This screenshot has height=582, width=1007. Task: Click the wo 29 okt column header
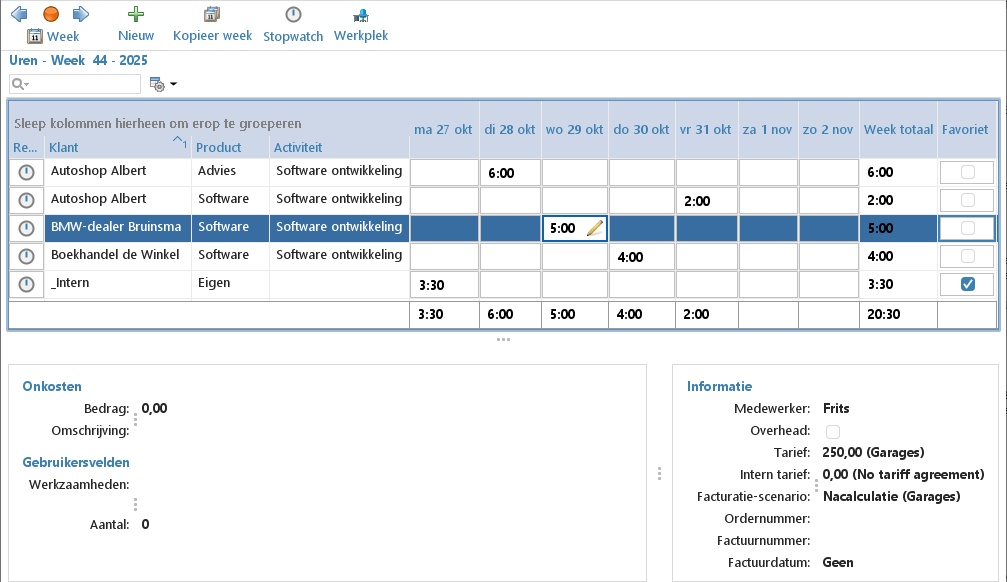click(574, 129)
